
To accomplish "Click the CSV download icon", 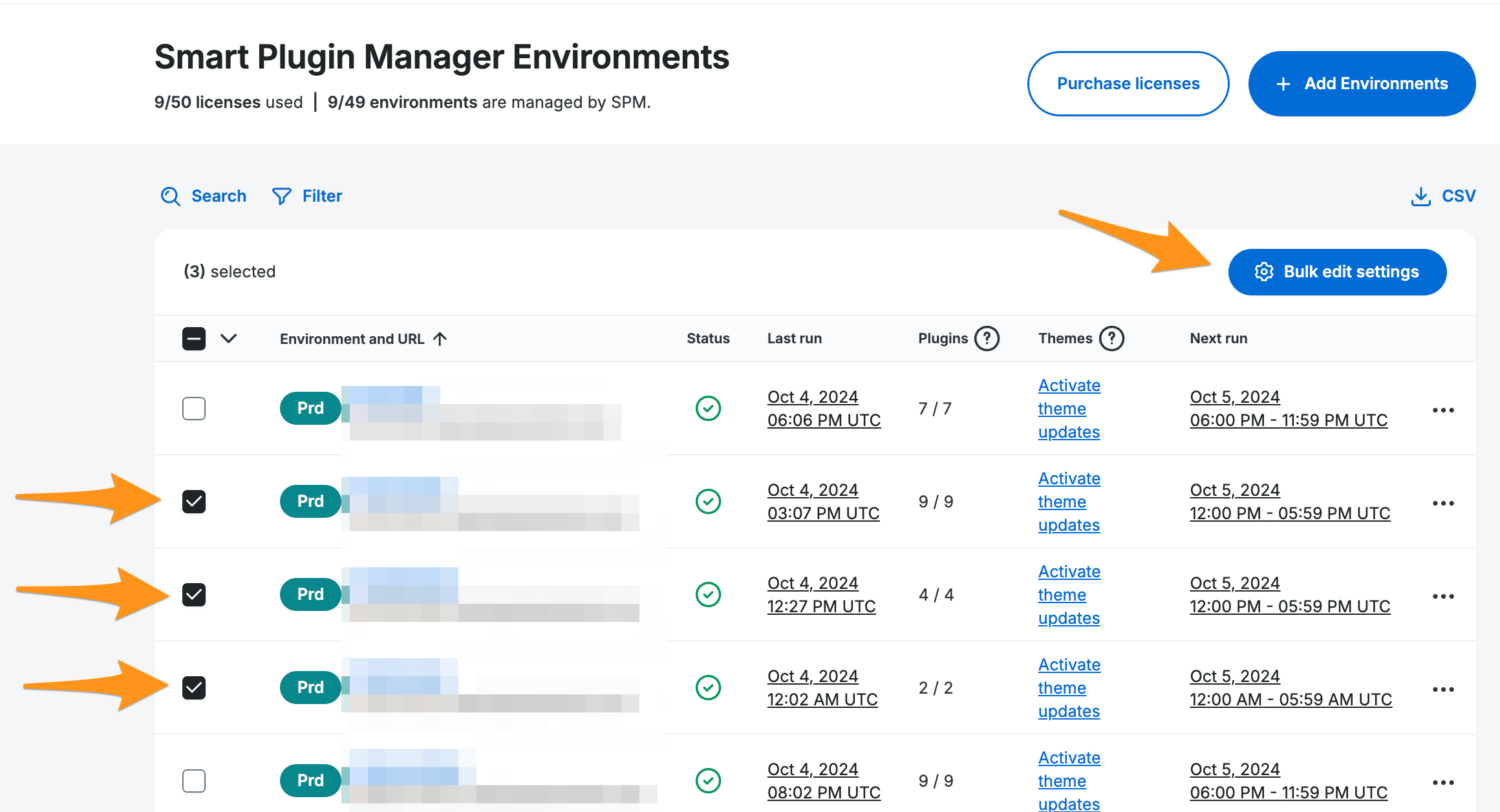I will (x=1421, y=196).
